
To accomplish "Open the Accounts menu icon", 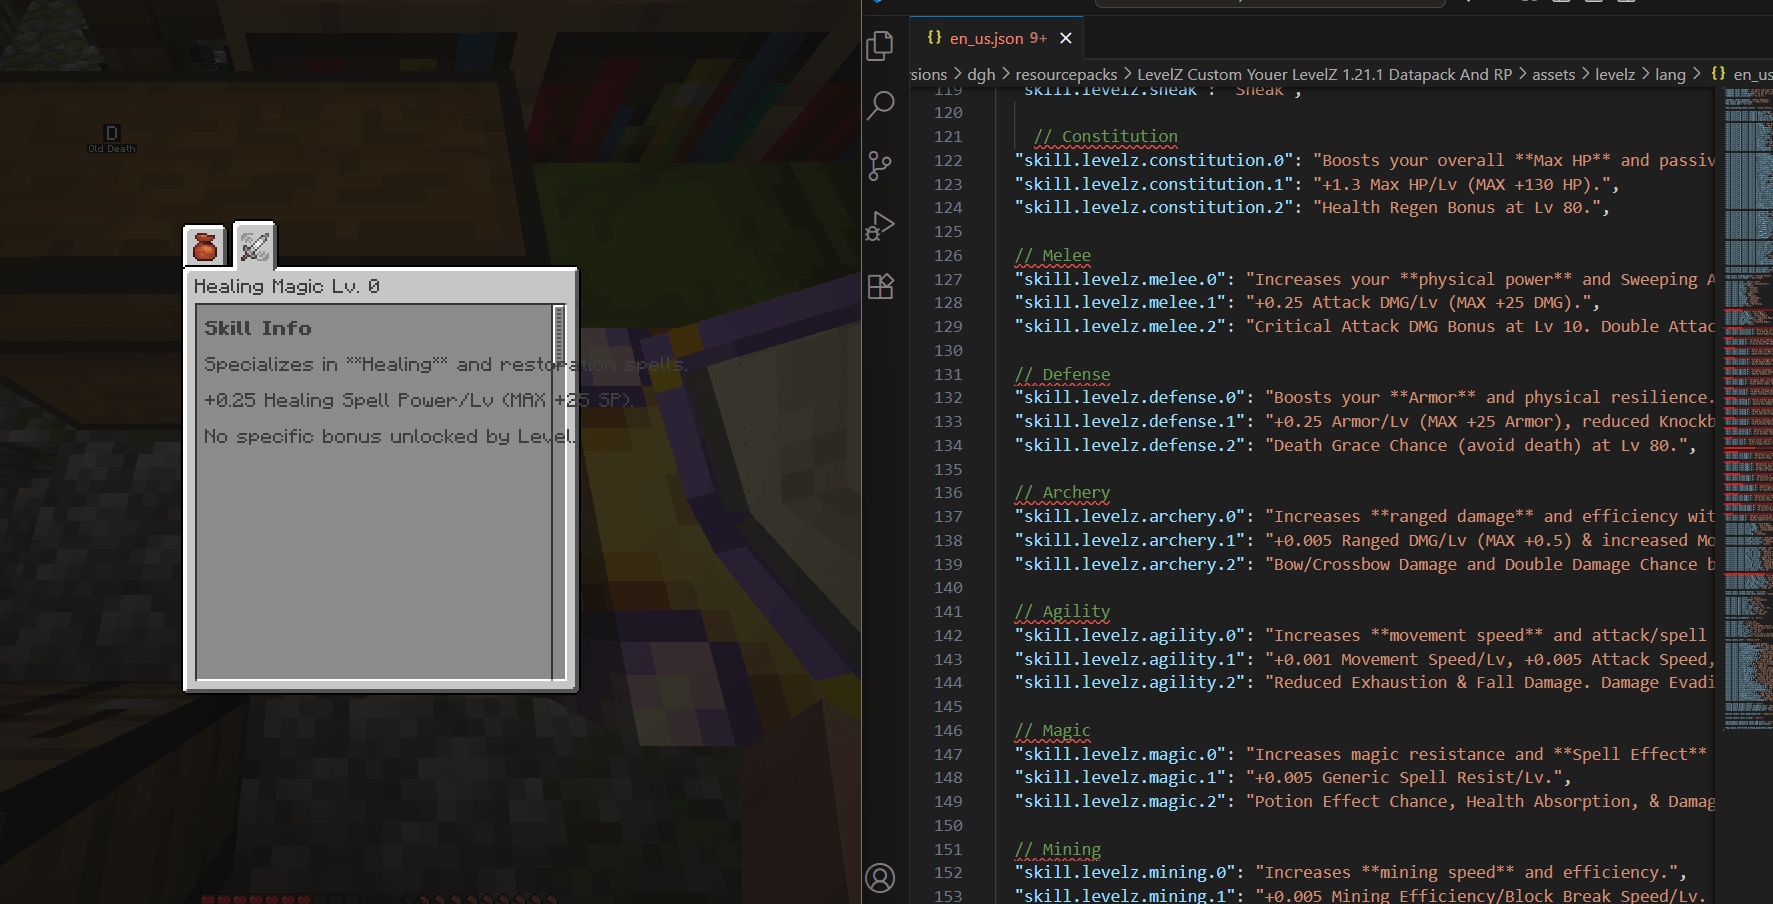I will [x=880, y=878].
